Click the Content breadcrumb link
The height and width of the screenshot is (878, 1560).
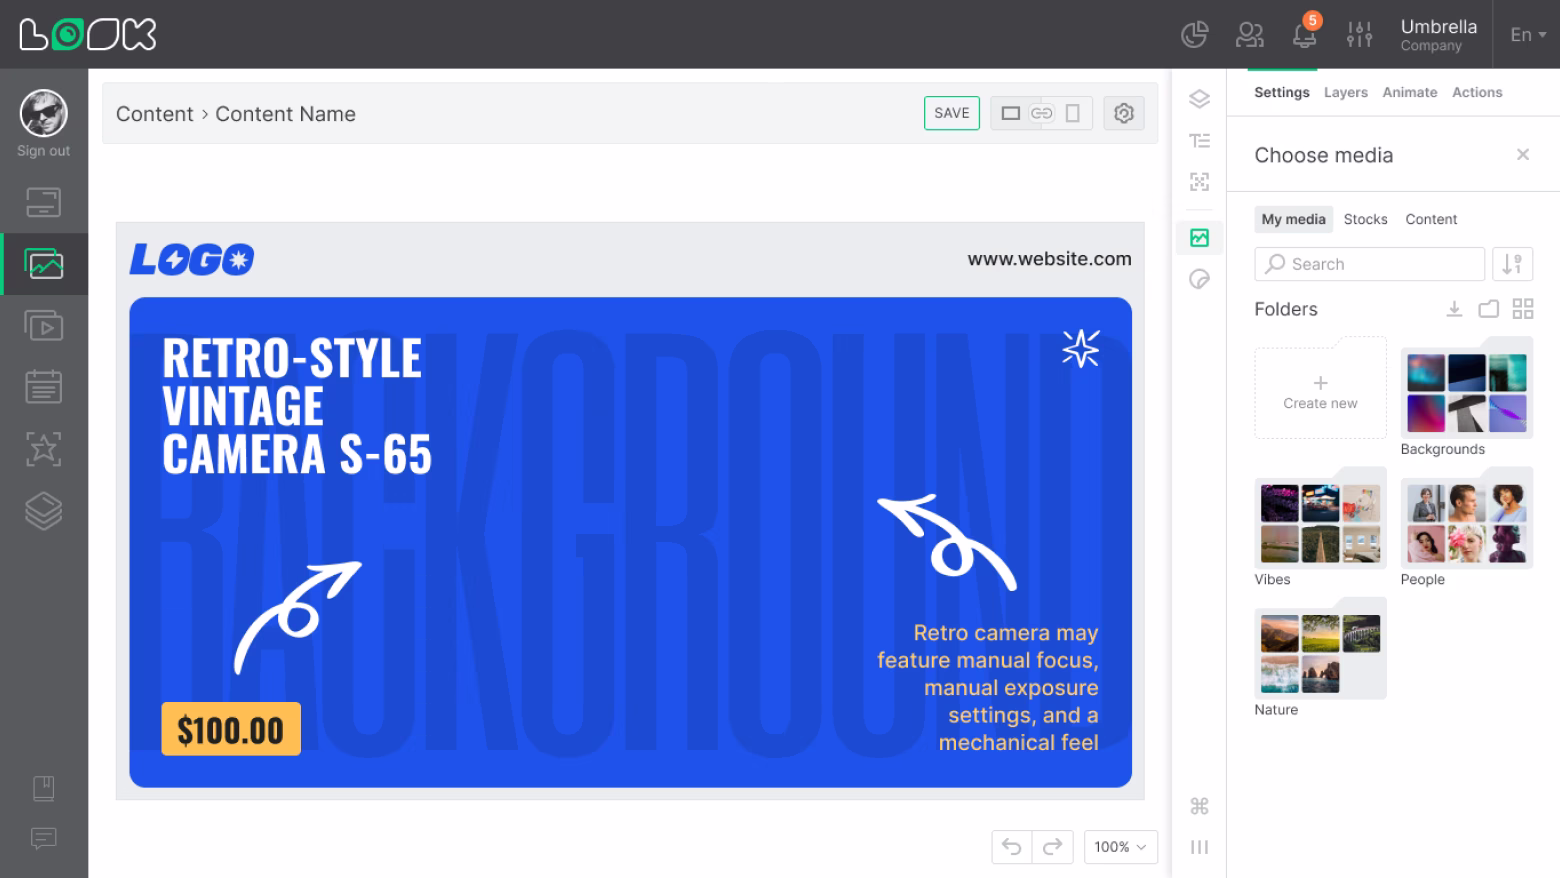[x=154, y=114]
